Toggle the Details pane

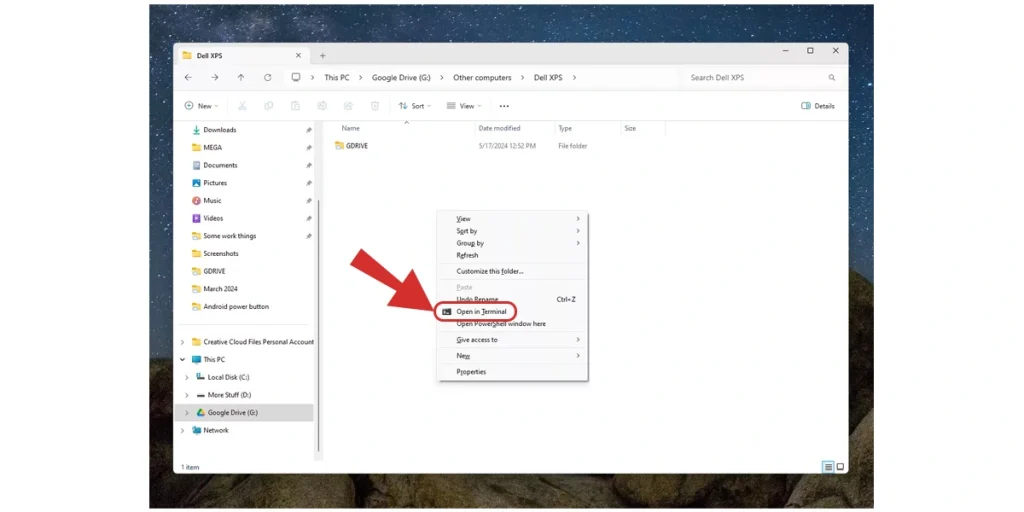(818, 106)
